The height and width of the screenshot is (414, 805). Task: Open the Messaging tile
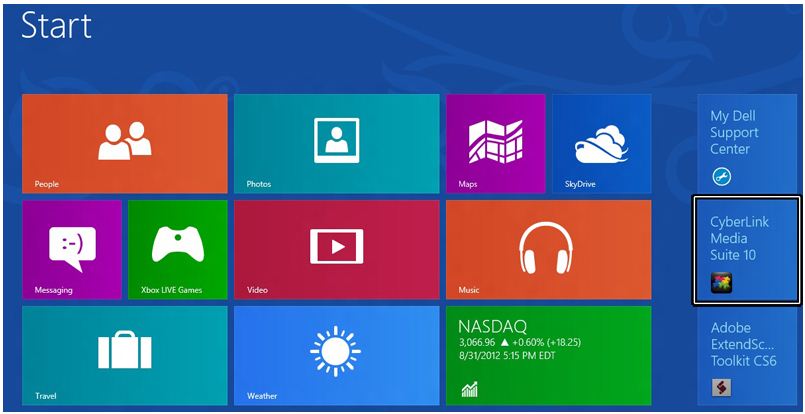click(x=72, y=250)
